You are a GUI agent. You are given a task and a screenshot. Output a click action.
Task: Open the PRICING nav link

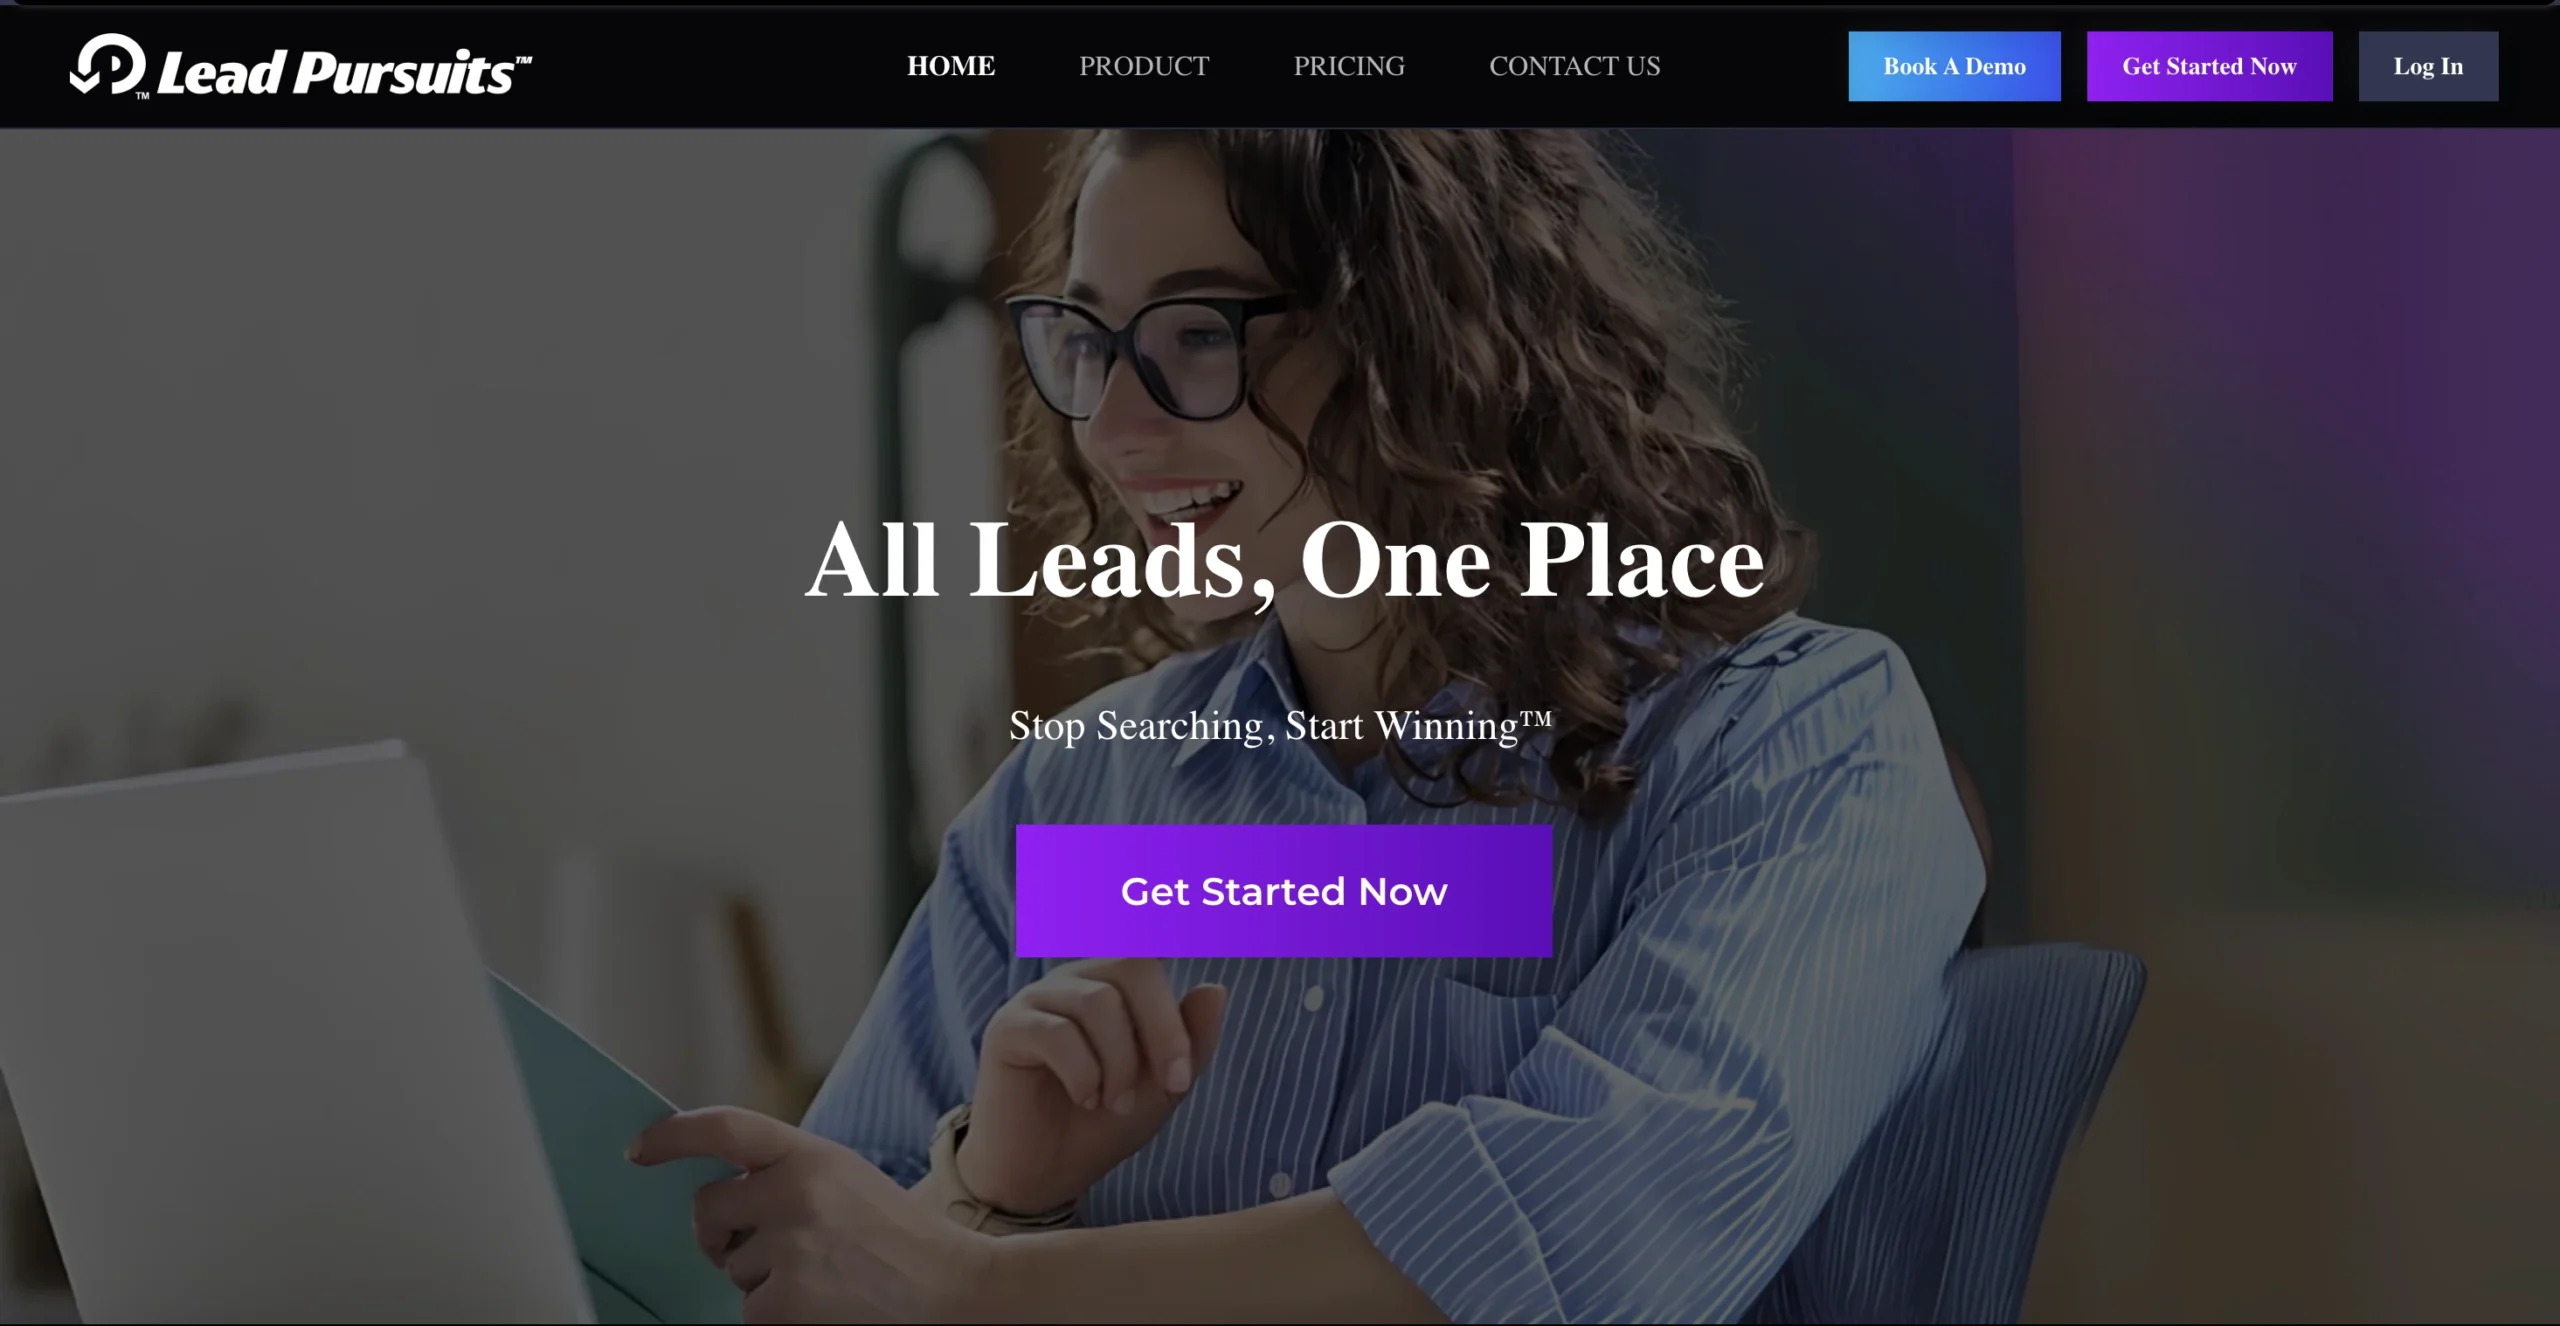(x=1349, y=66)
